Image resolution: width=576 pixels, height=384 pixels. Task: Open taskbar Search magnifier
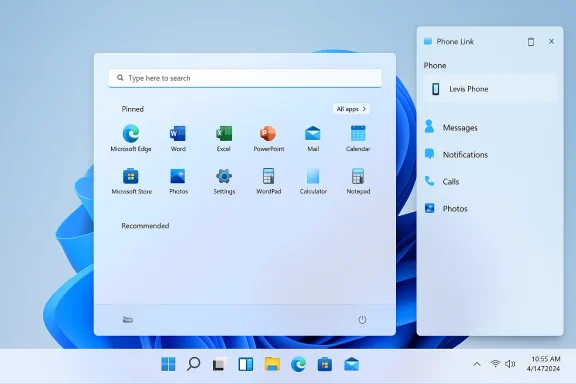coord(193,364)
